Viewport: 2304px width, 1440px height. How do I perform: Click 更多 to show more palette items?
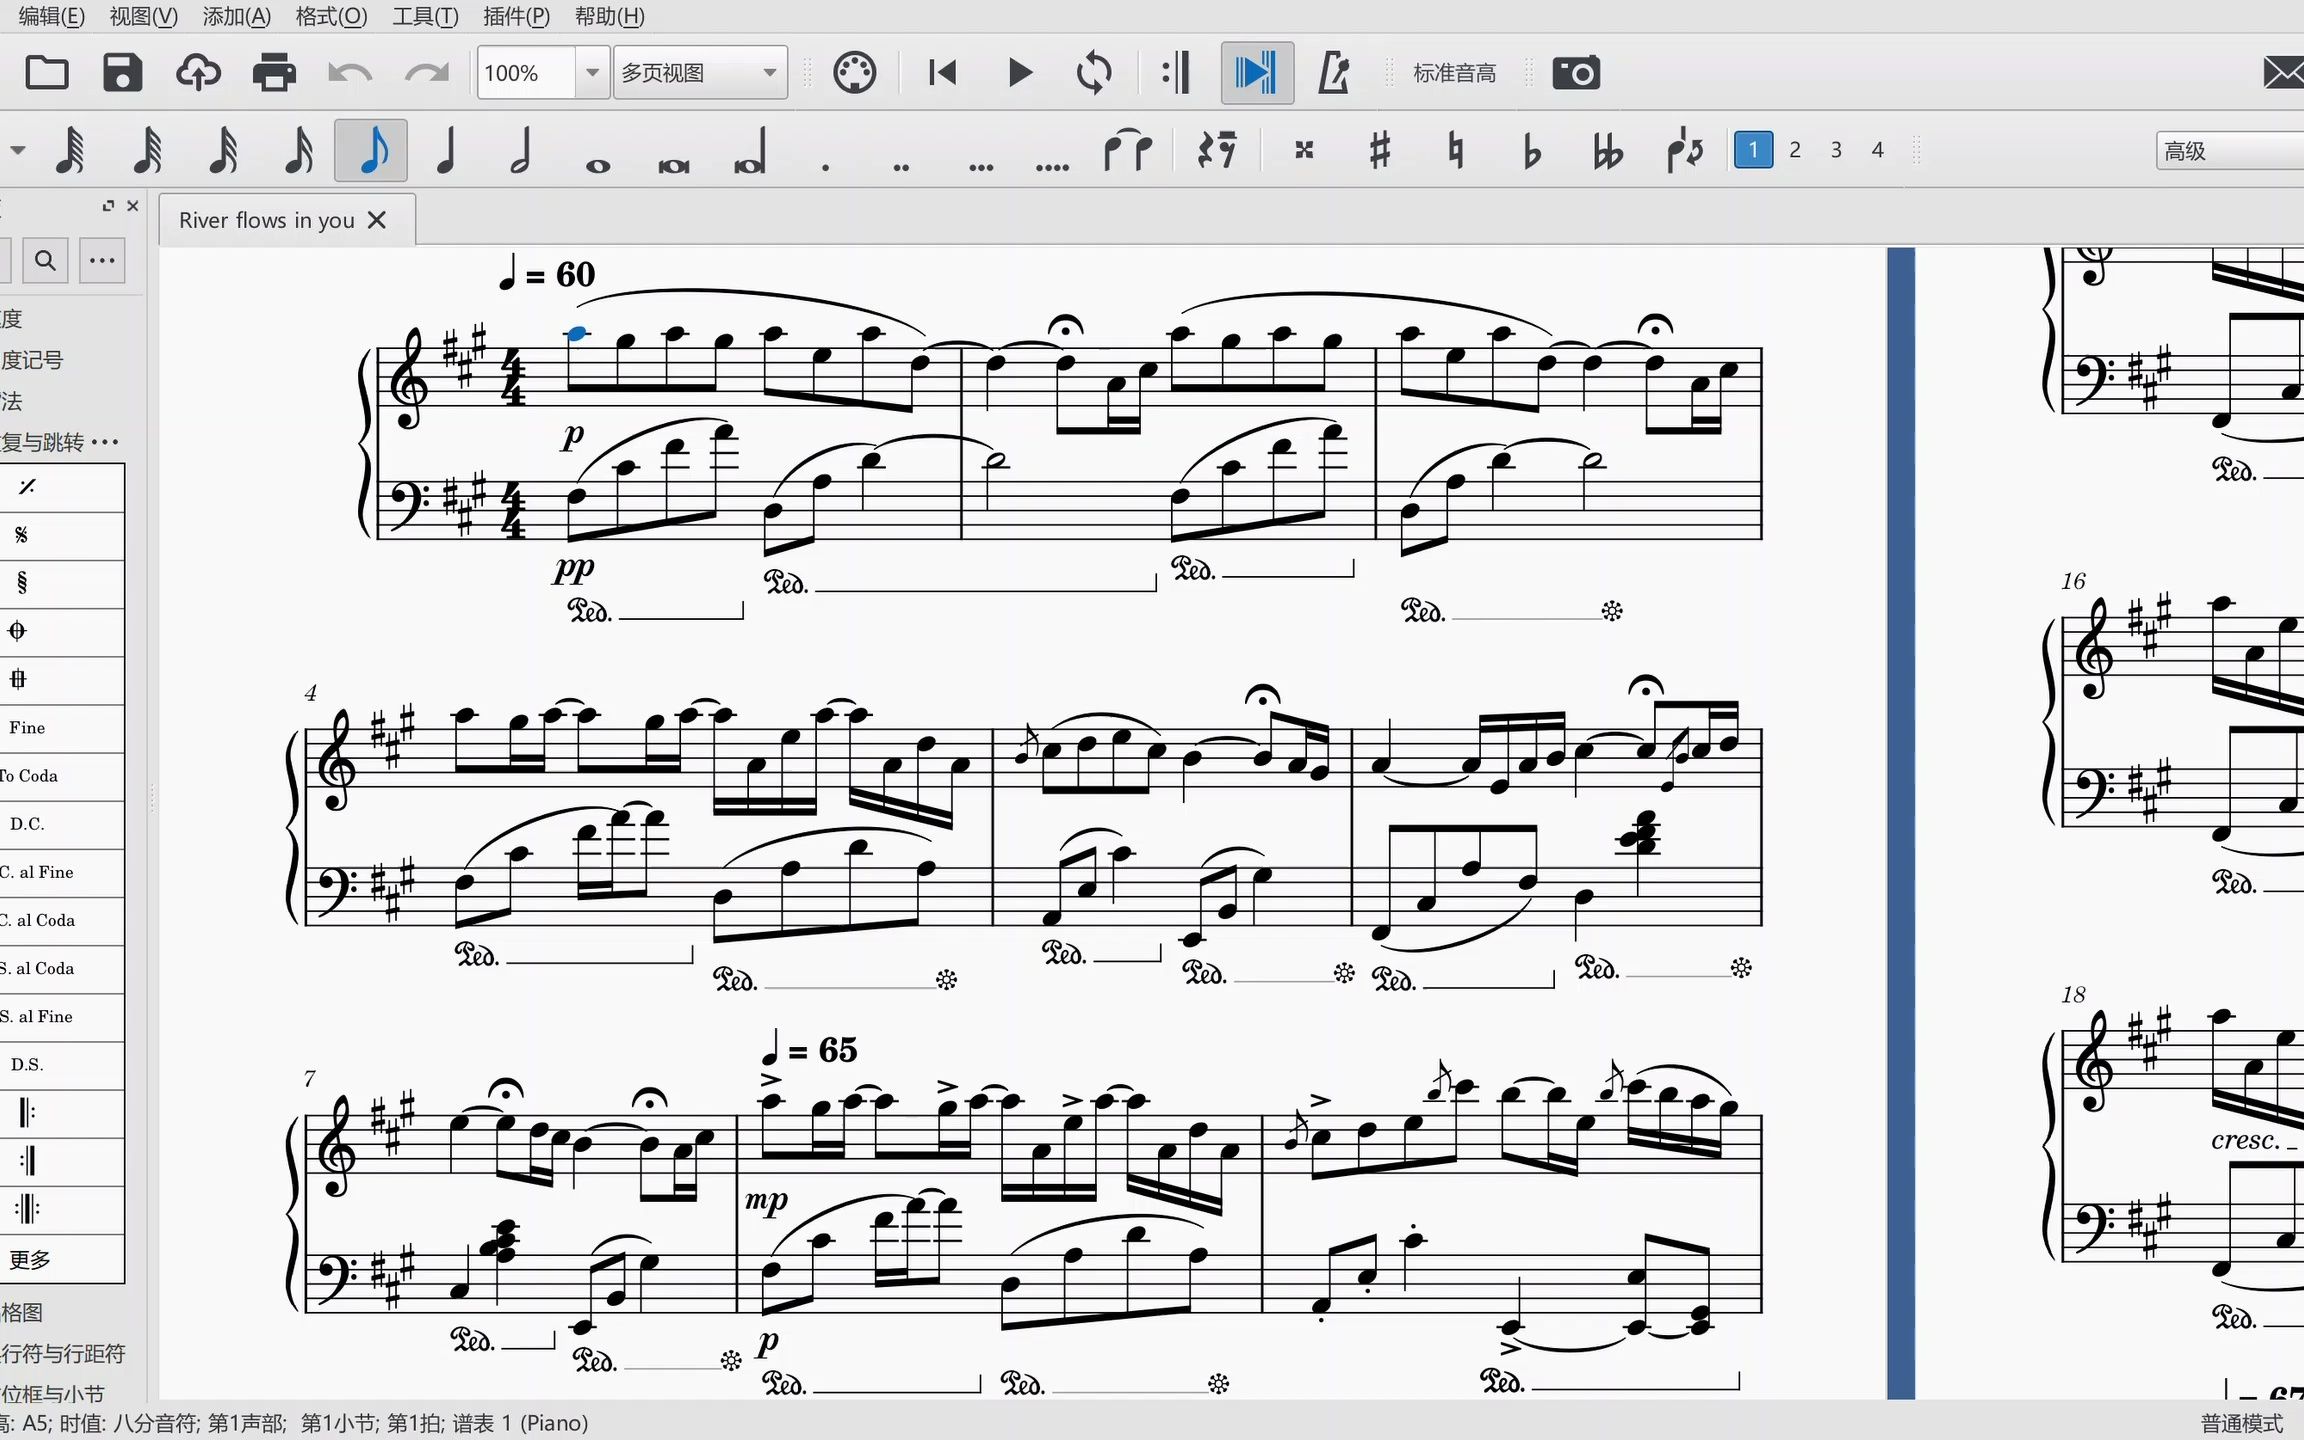pyautogui.click(x=62, y=1259)
